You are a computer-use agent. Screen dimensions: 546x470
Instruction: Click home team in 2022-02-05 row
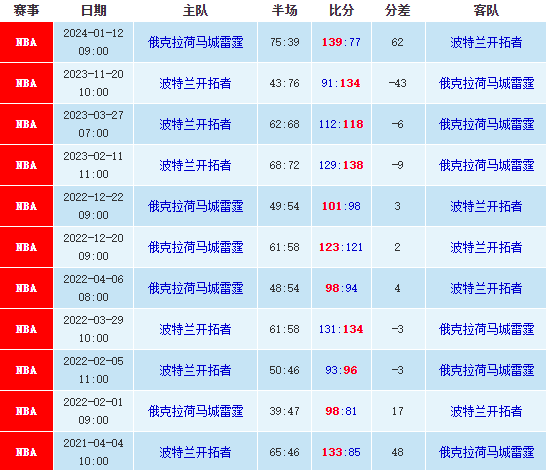195,370
